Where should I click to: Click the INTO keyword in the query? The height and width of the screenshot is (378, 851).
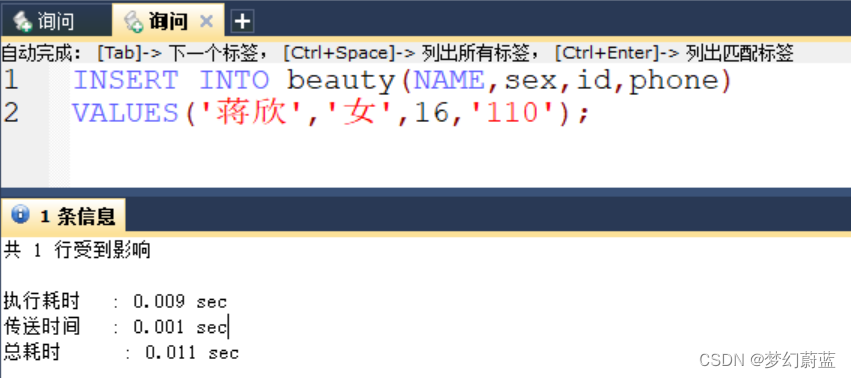[x=234, y=80]
